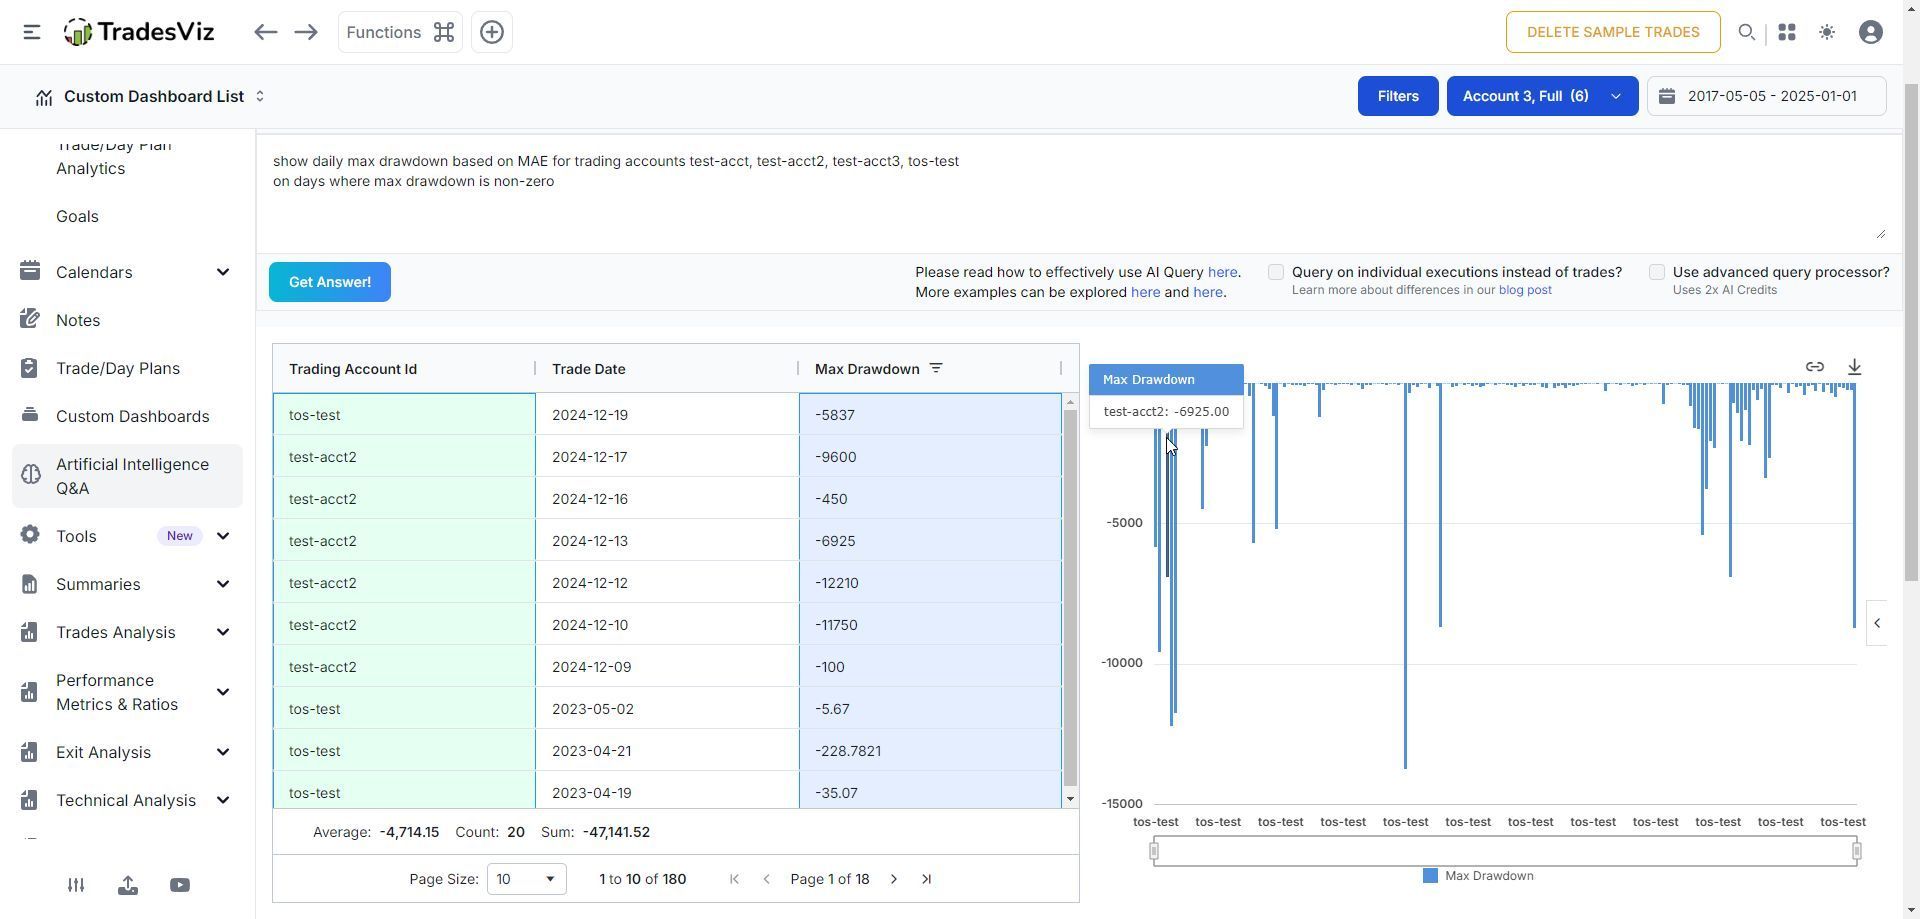The height and width of the screenshot is (919, 1920).
Task: Enable query on individual executions checkbox
Action: (x=1276, y=272)
